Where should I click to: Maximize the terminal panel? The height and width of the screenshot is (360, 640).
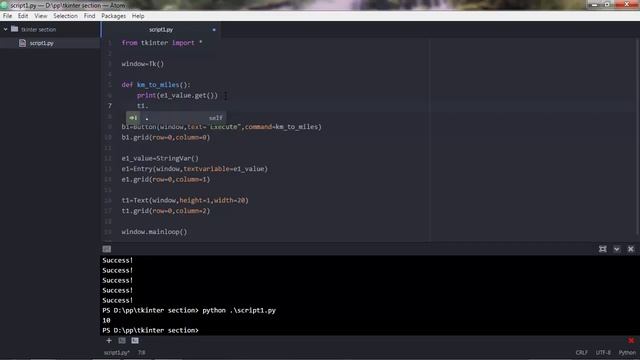(602, 249)
